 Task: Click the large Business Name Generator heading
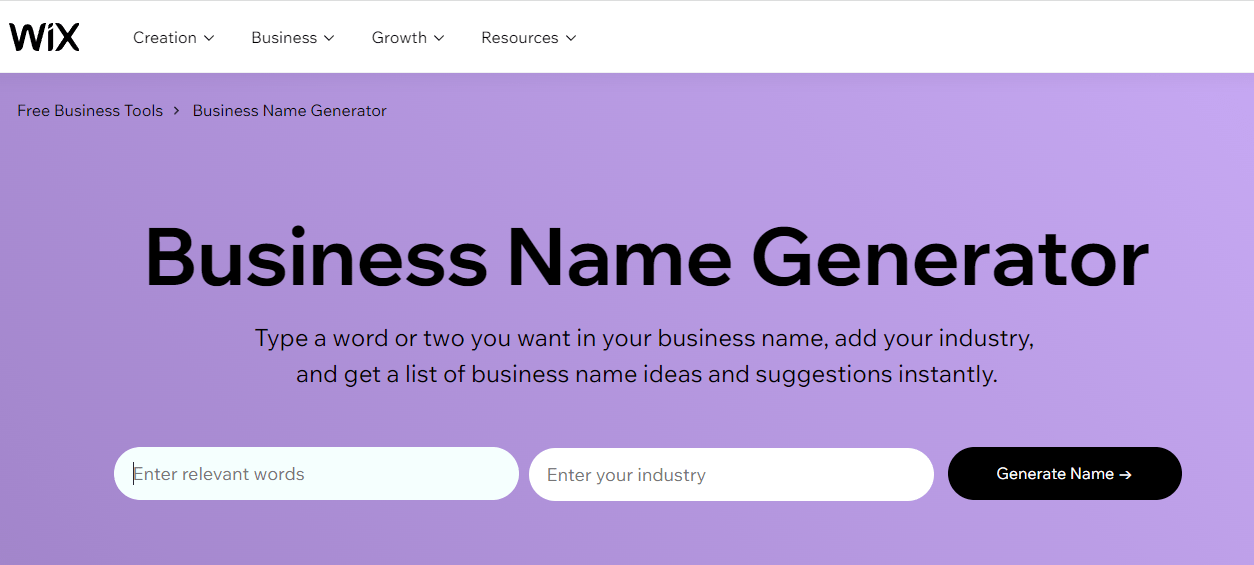tap(646, 259)
